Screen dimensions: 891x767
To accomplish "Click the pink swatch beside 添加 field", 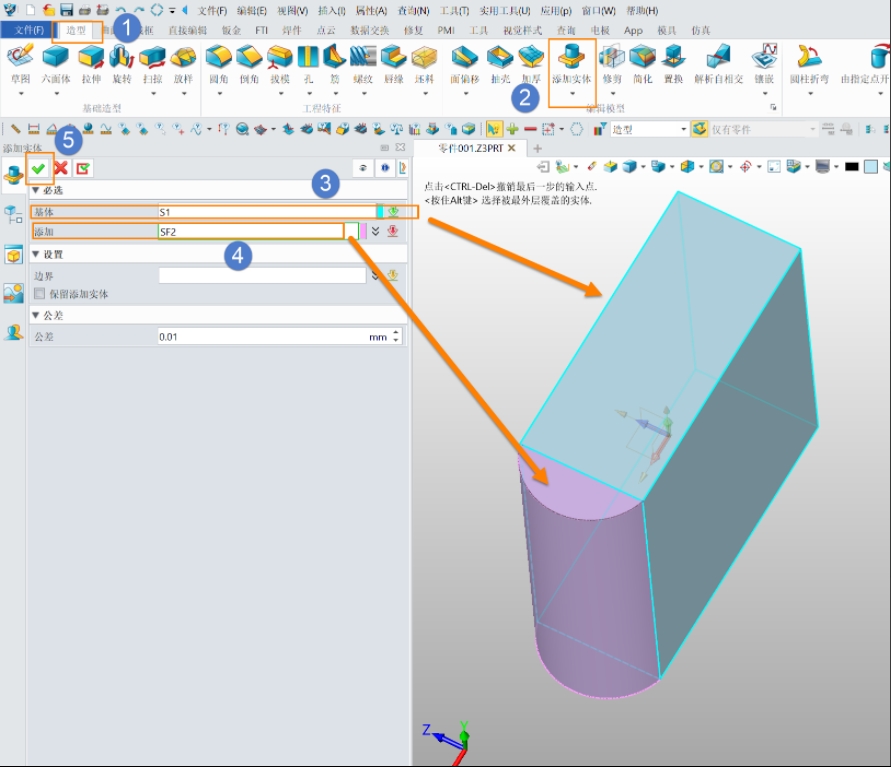I will (x=364, y=231).
